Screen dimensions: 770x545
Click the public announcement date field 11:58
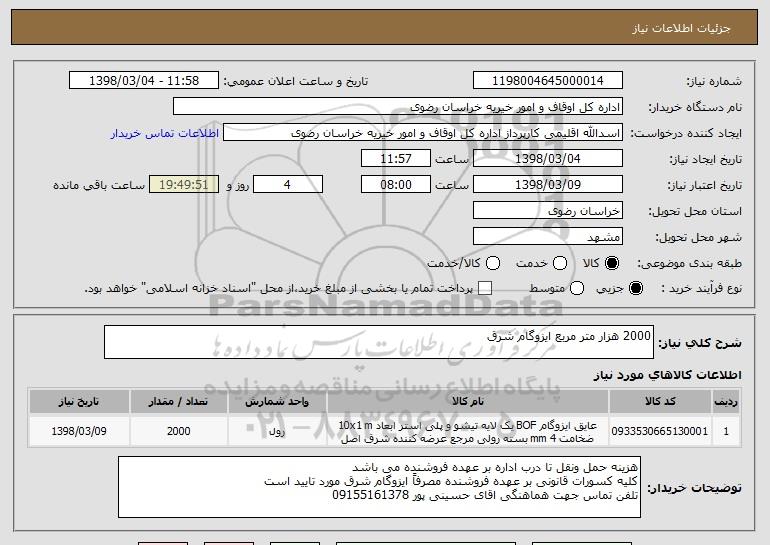click(144, 81)
